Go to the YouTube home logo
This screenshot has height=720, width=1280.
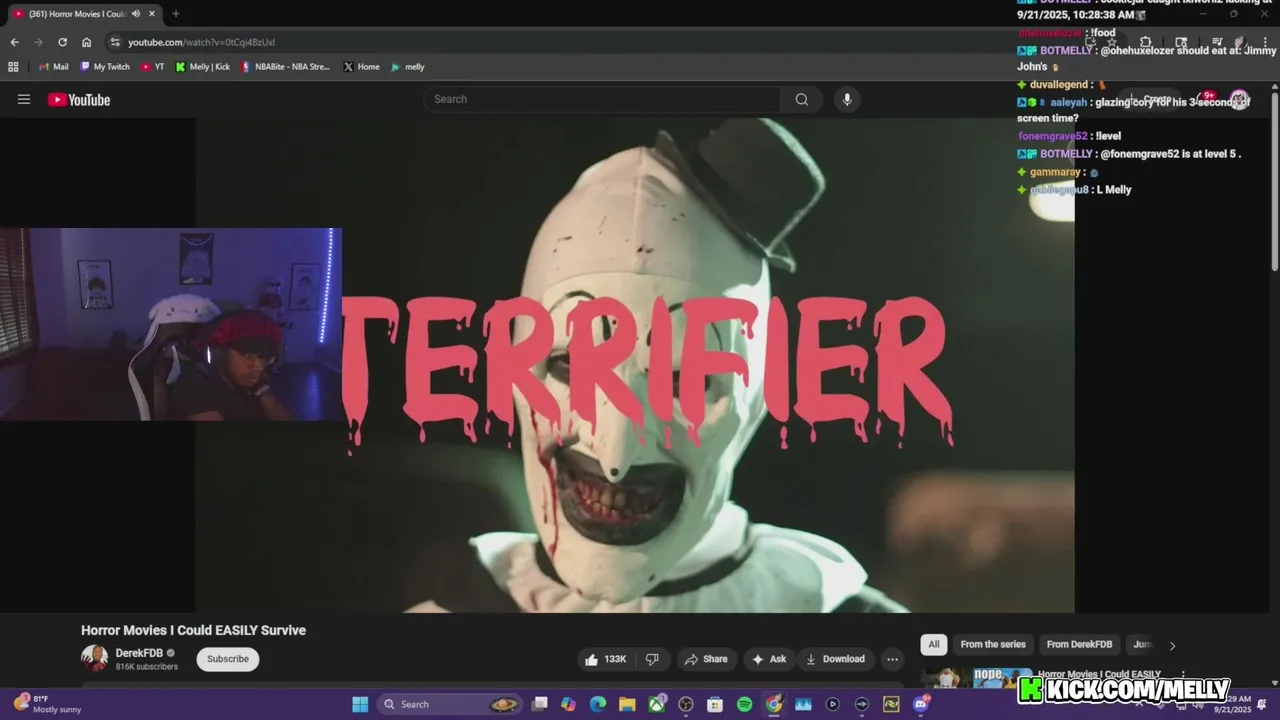point(79,99)
